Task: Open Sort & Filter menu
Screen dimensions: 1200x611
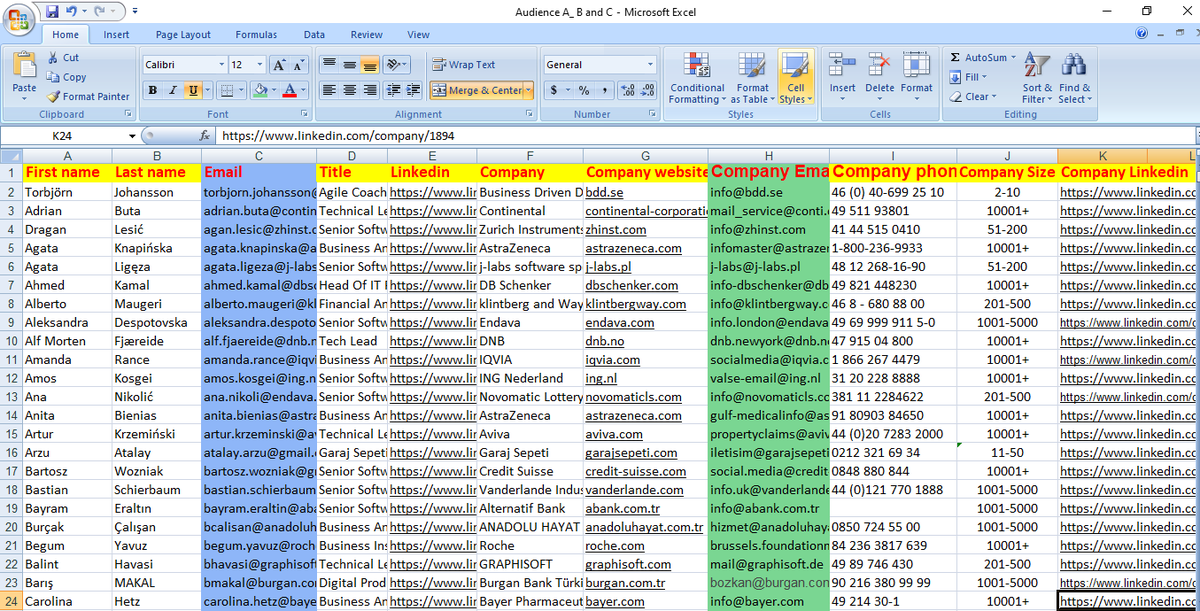Action: coord(1037,78)
